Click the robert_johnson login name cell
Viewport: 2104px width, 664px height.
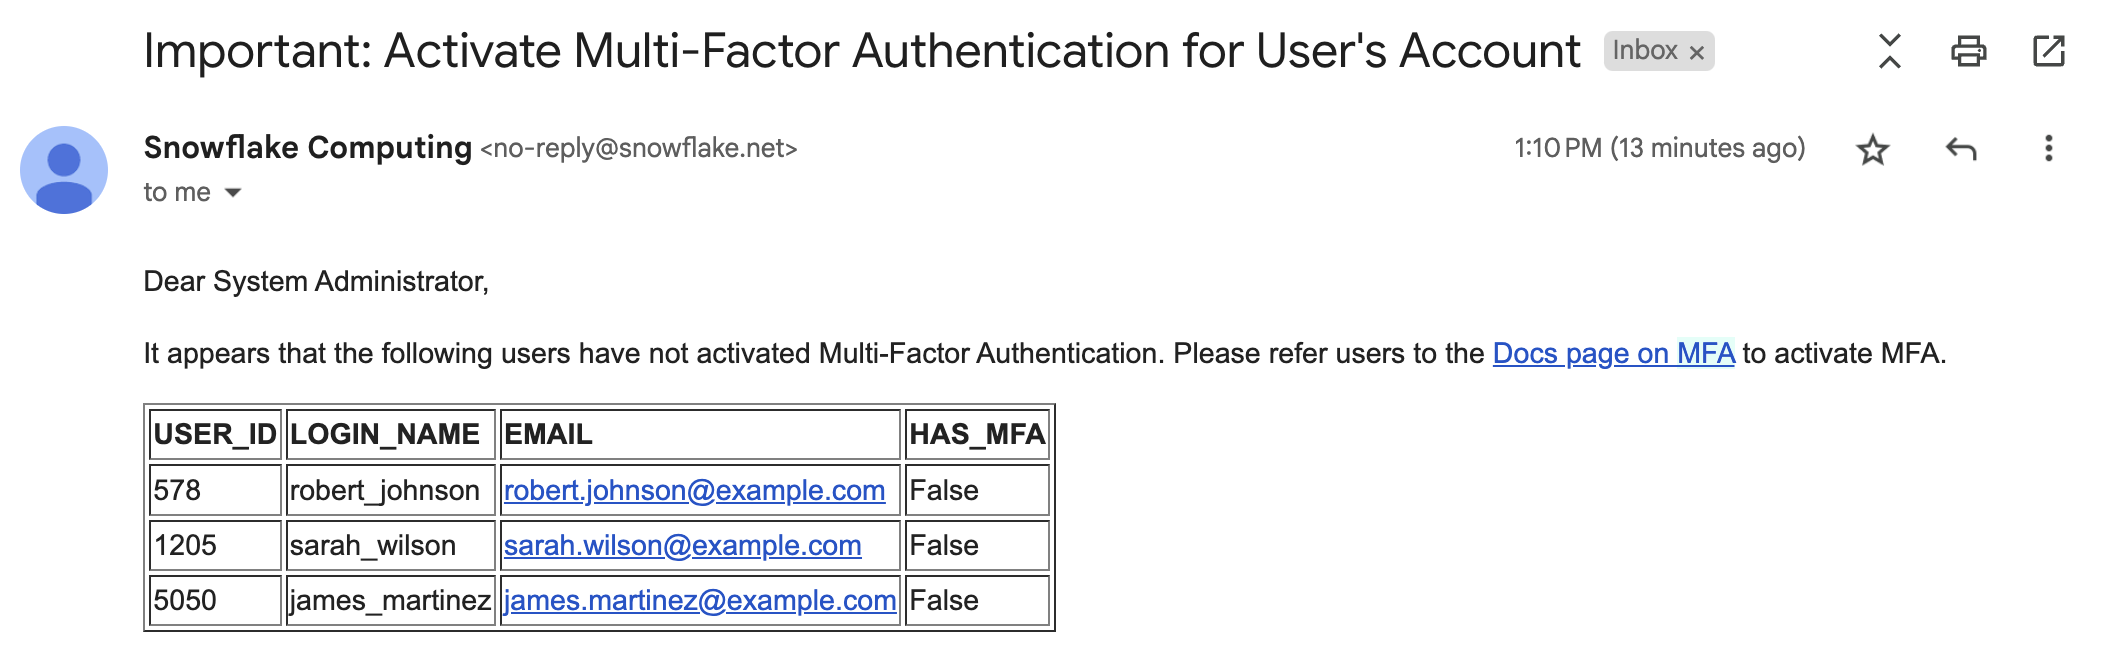click(385, 491)
